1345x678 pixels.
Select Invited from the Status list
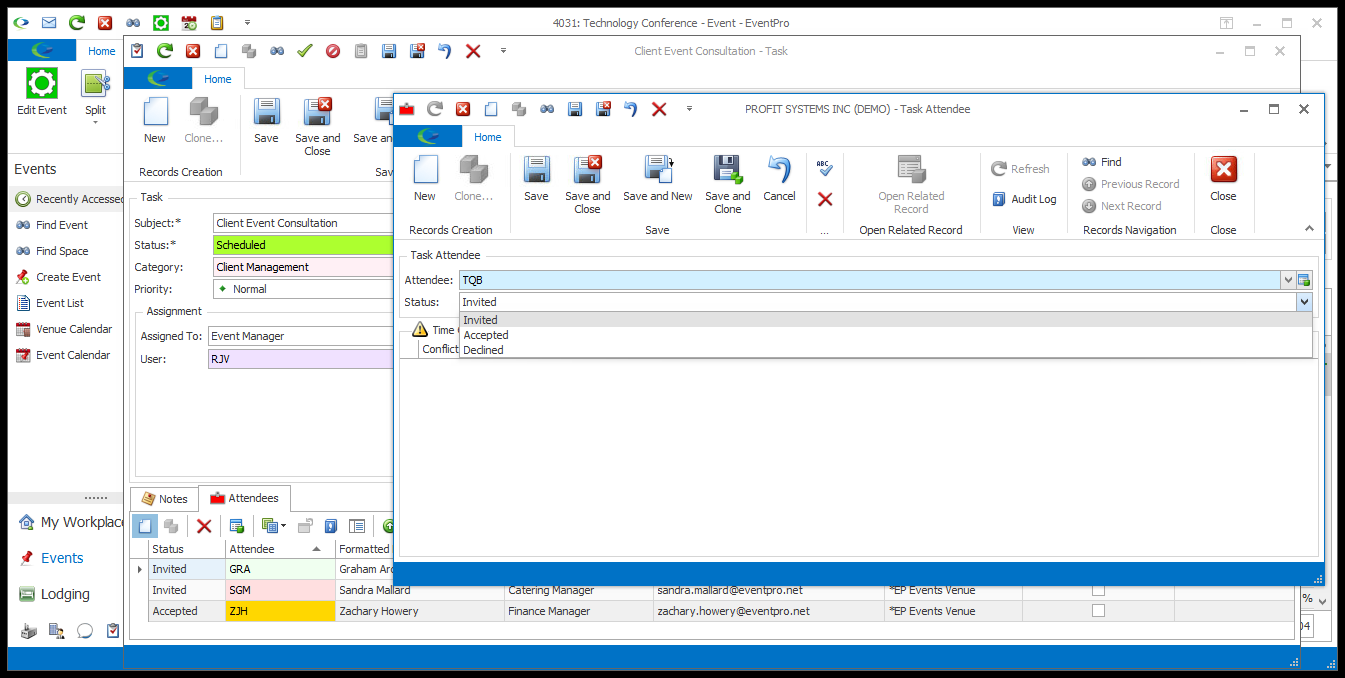(x=885, y=320)
